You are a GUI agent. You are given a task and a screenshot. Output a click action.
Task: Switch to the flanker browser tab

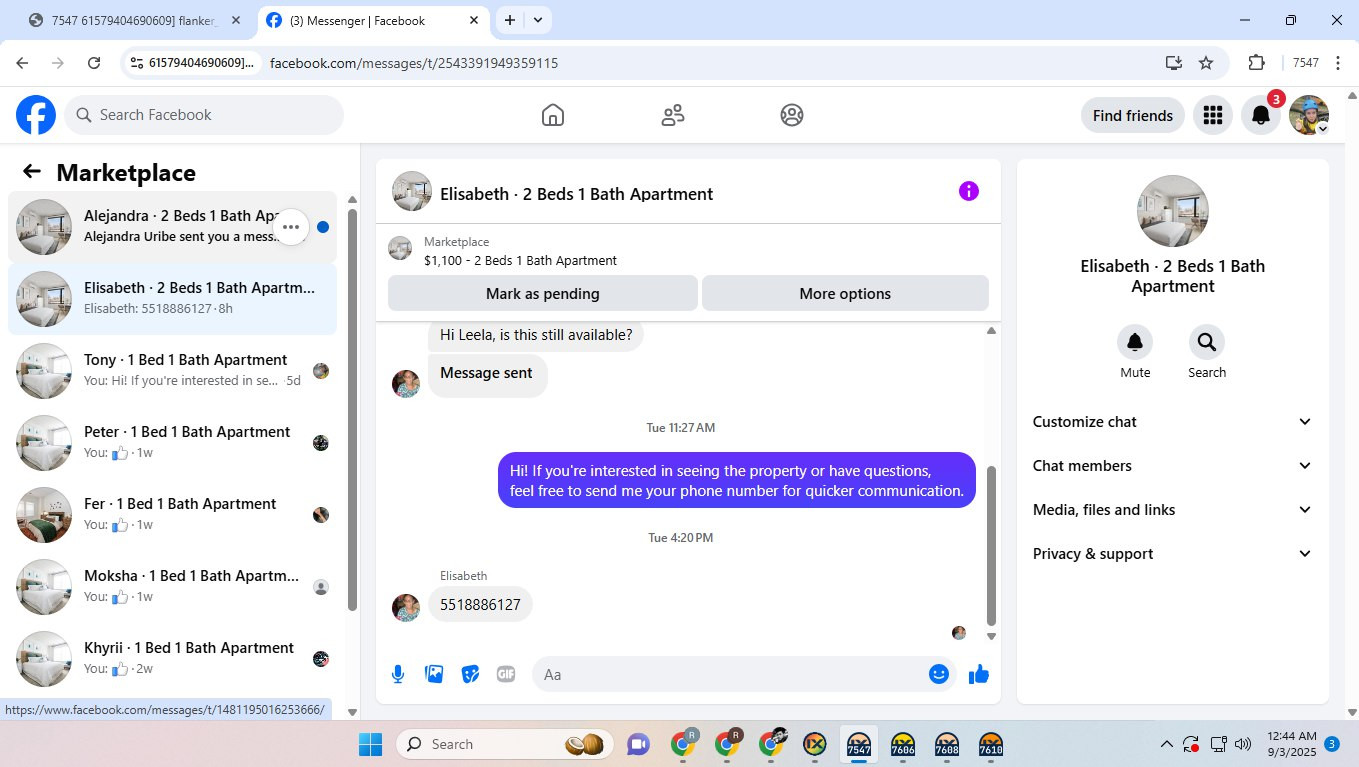point(136,20)
